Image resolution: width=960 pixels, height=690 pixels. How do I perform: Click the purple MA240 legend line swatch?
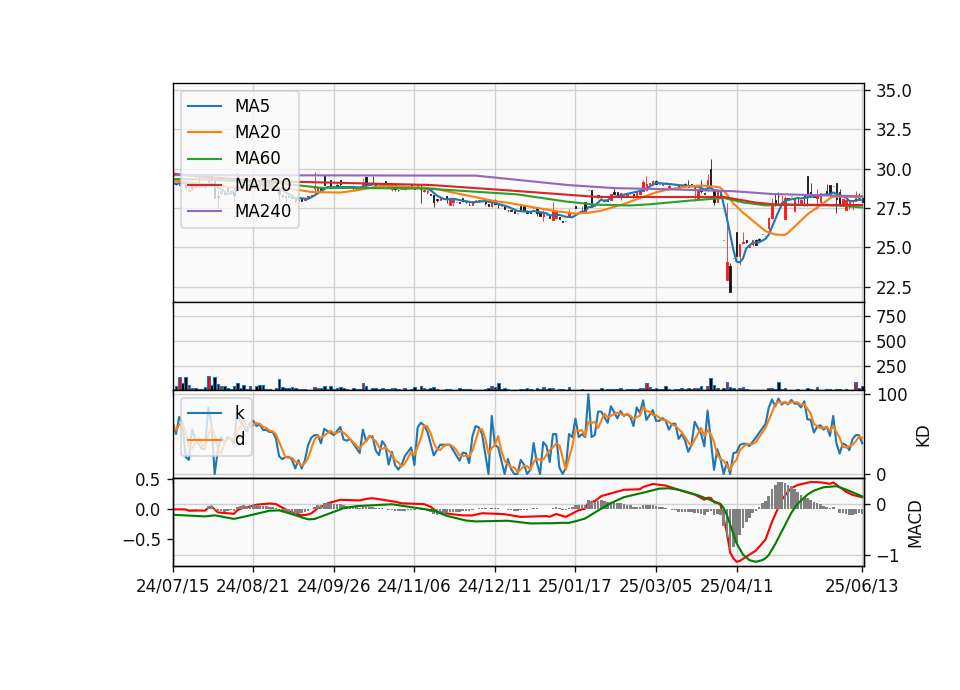coord(204,211)
